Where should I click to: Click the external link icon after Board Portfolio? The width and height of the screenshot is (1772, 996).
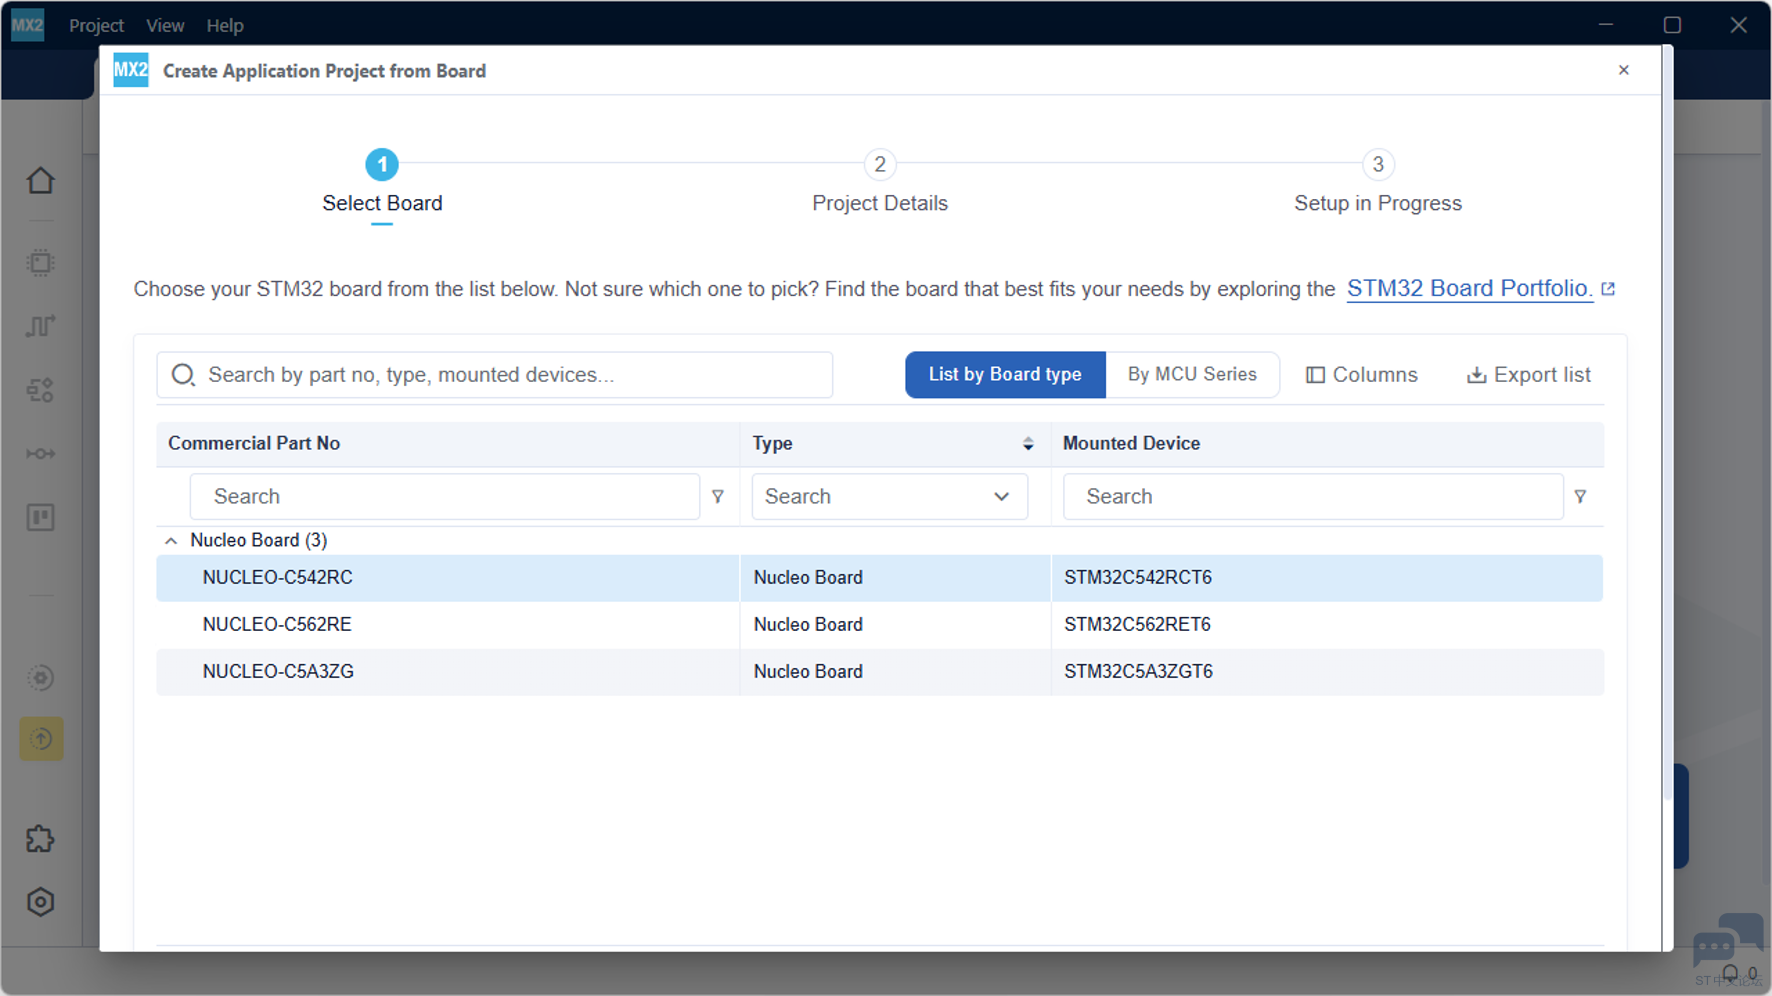click(x=1608, y=289)
